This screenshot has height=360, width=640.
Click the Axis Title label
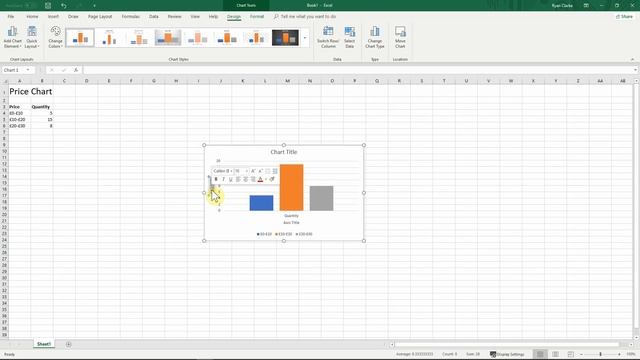tap(291, 222)
